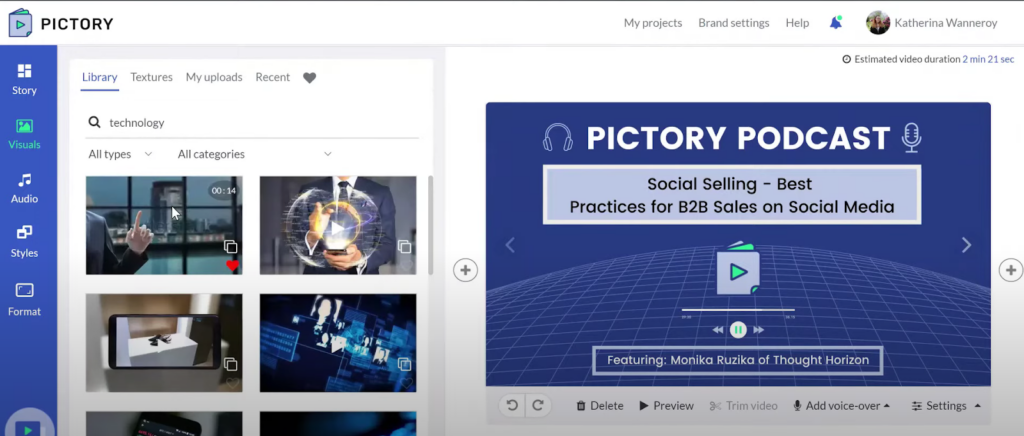Show favorites via heart tab icon
Image resolution: width=1024 pixels, height=436 pixels.
310,78
